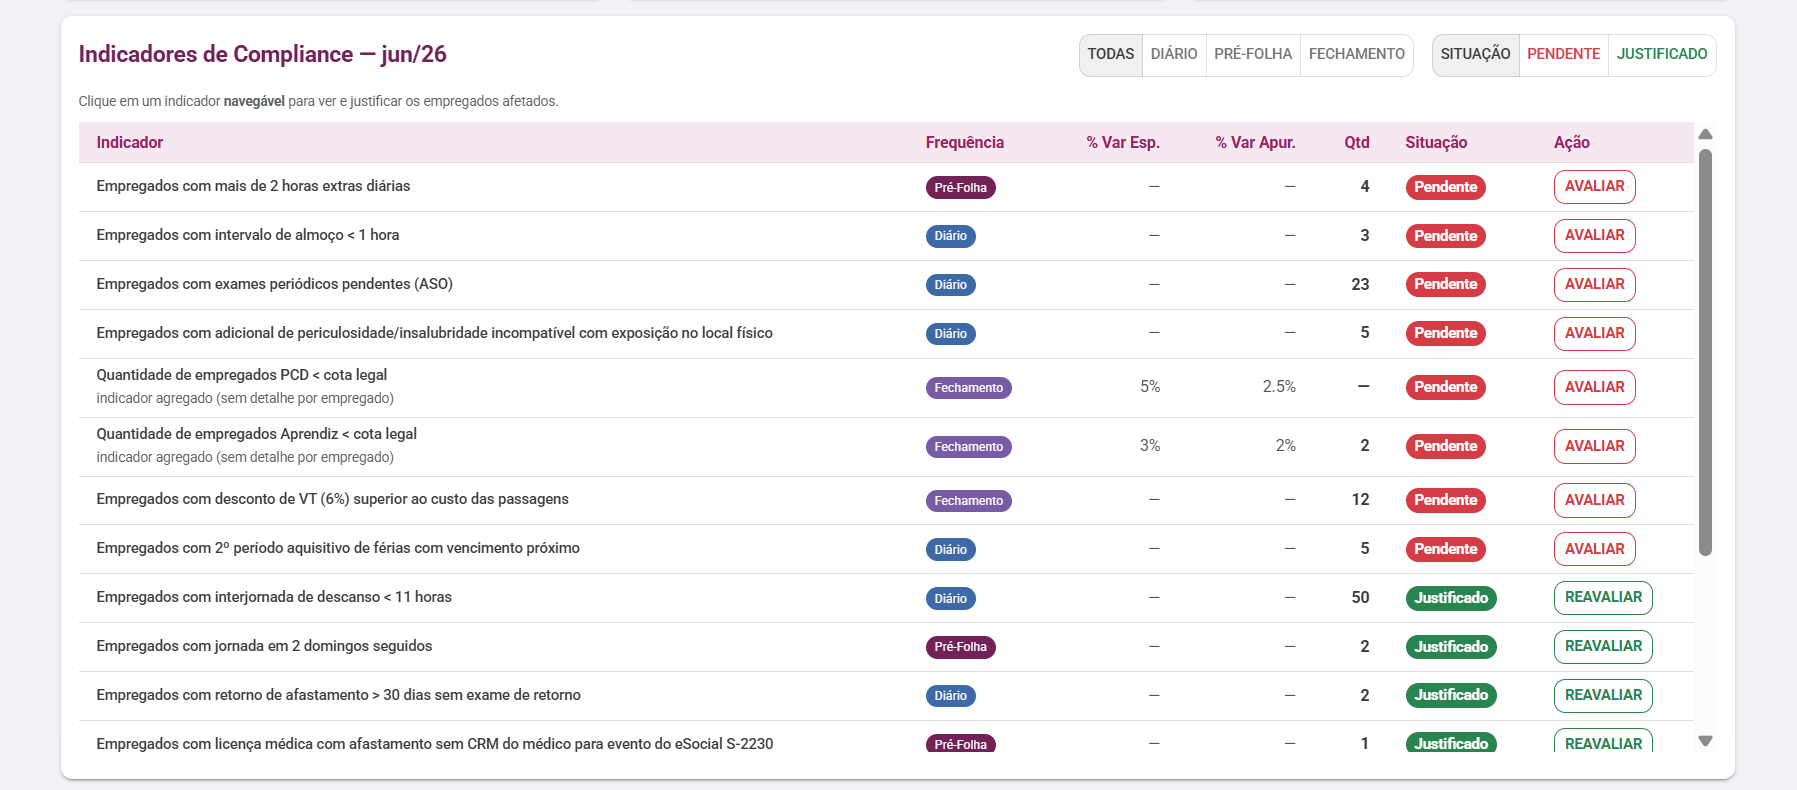Open 'Empregados com exames periódicos pendentes (ASO)'

(x=275, y=284)
